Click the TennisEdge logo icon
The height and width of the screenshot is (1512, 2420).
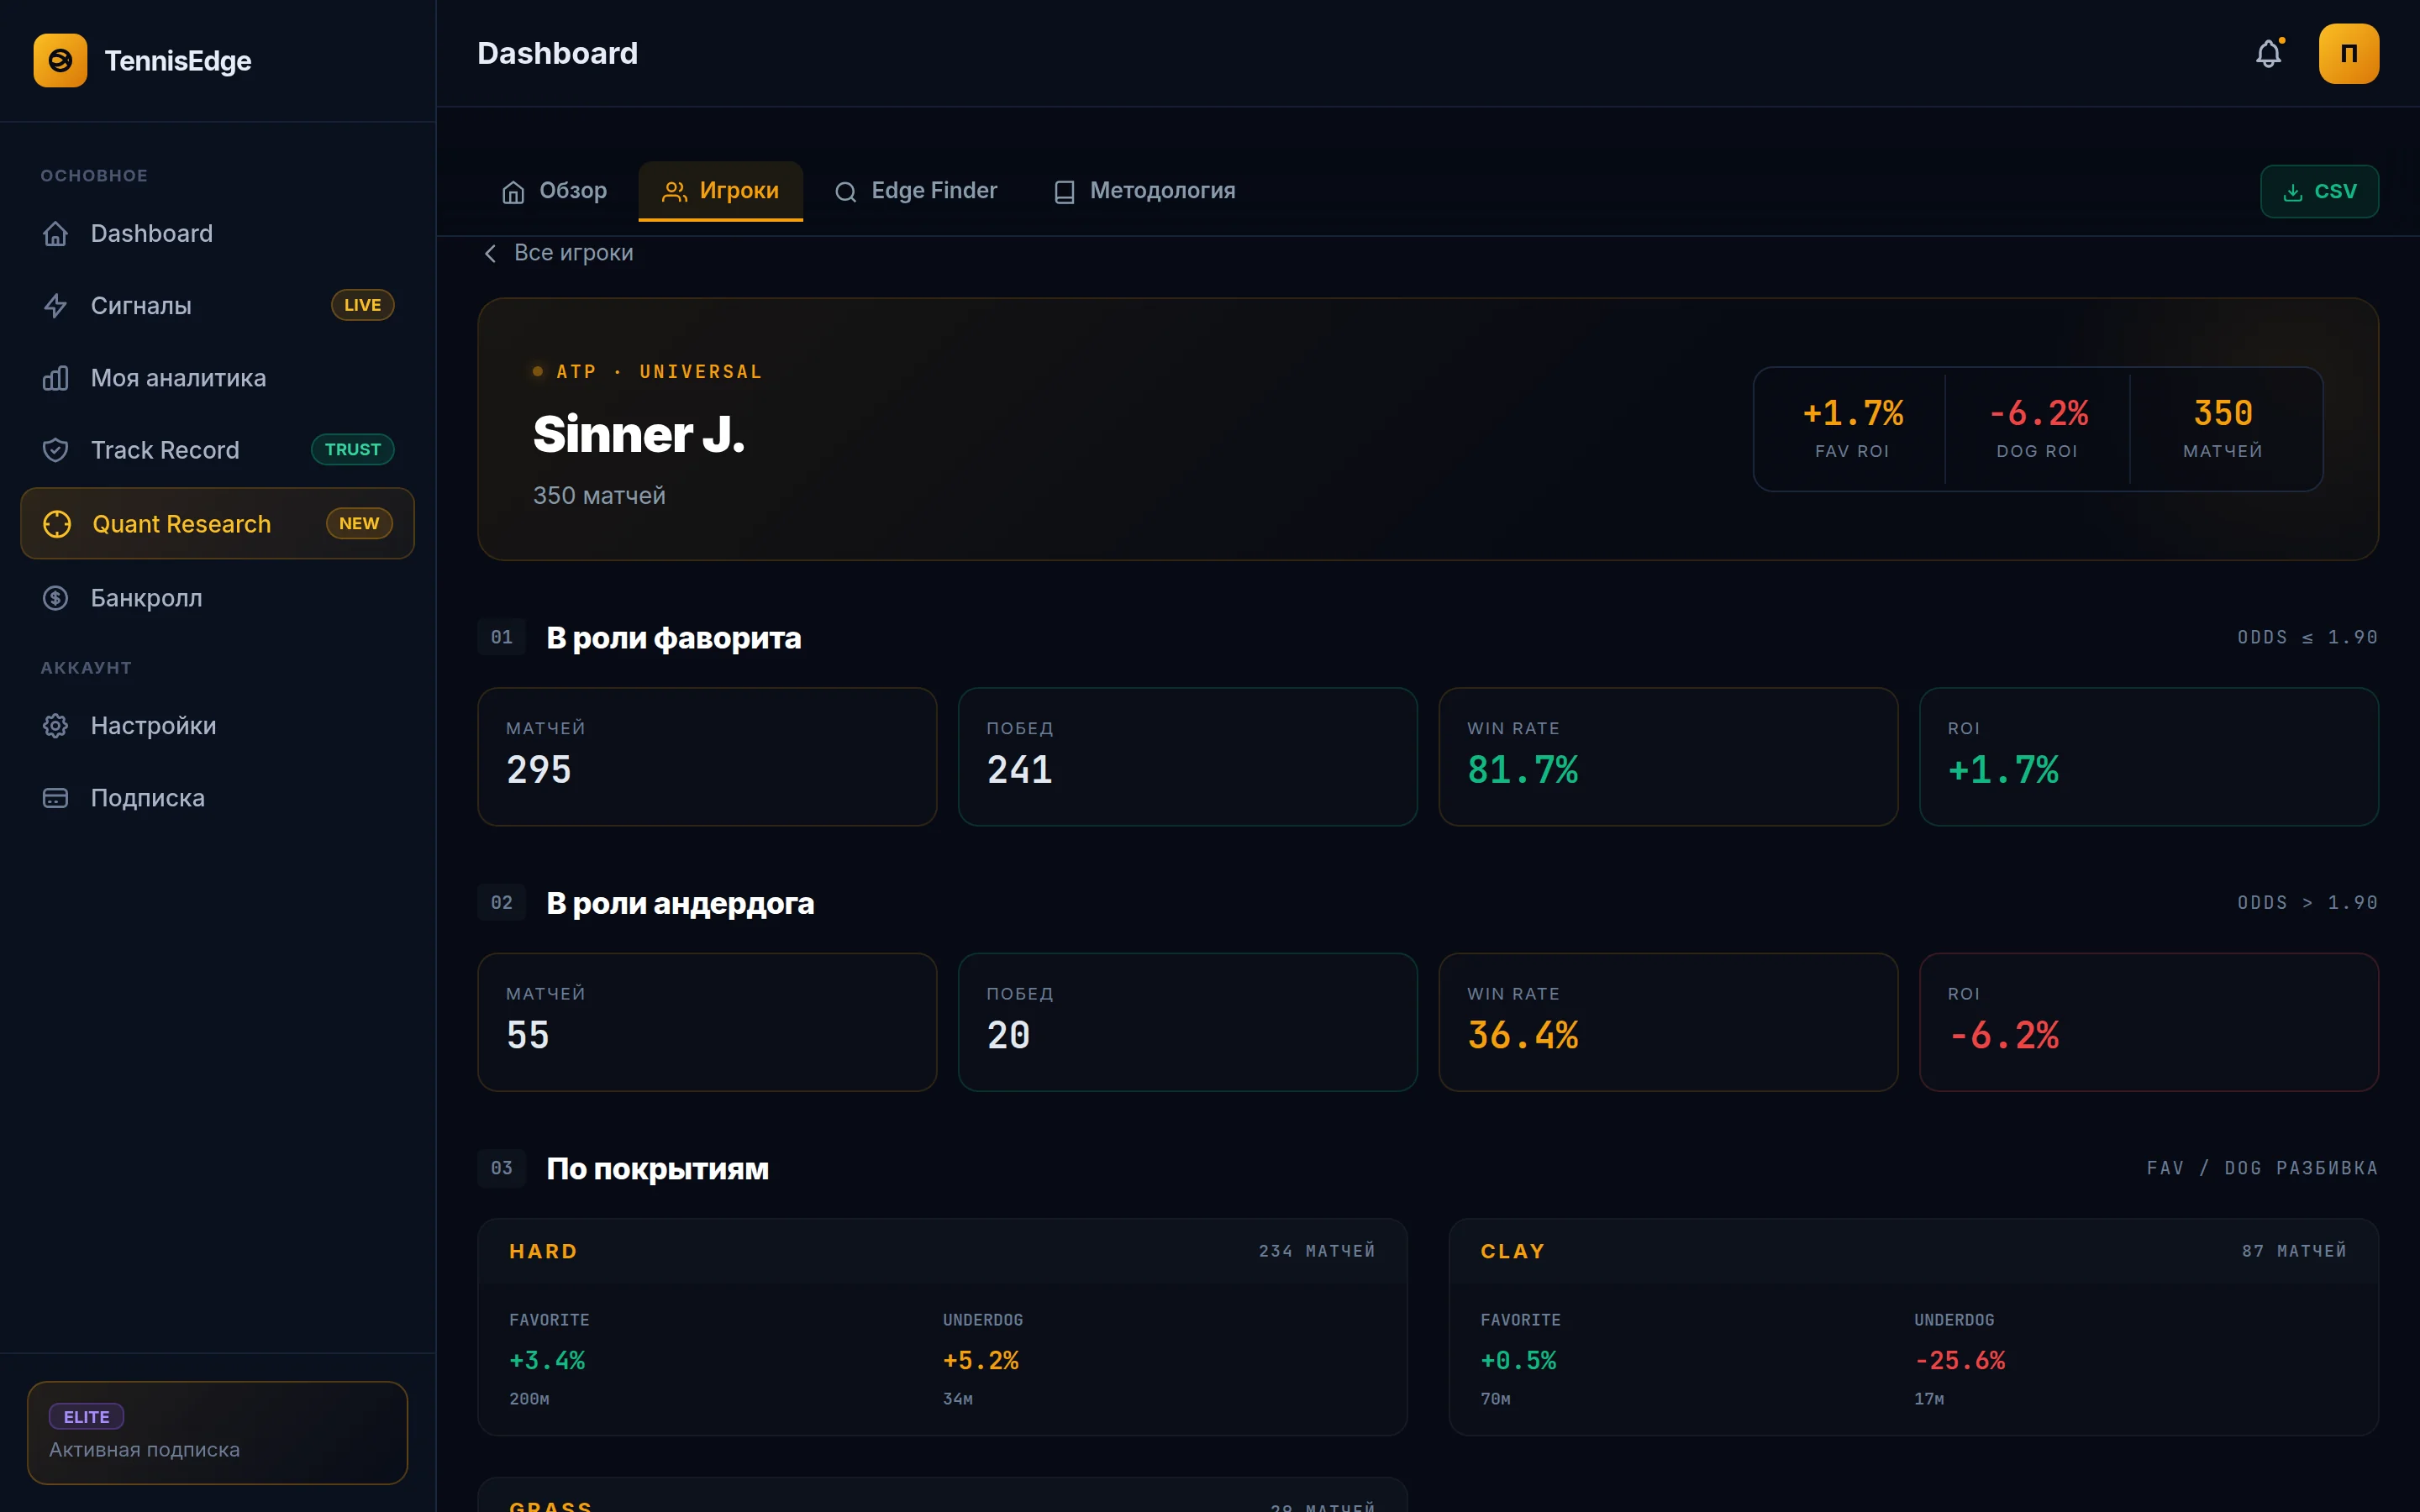(x=60, y=60)
